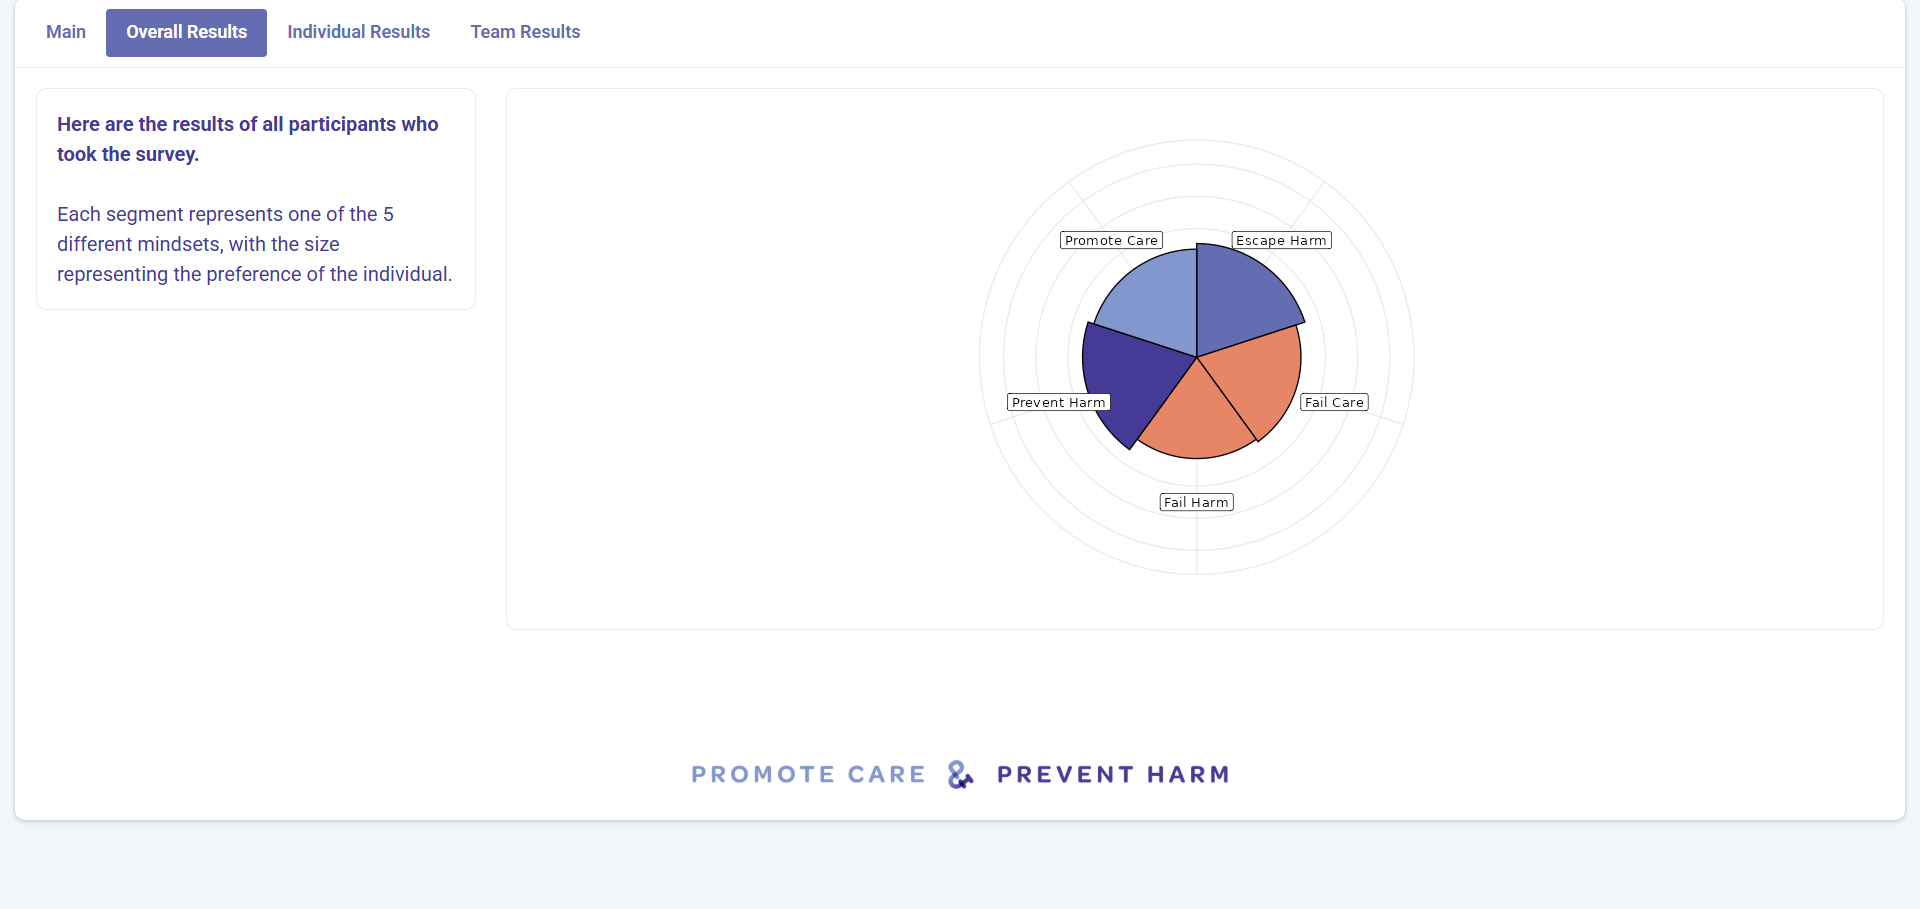Click the Fail Harm chart label
1920x909 pixels.
[x=1196, y=502]
